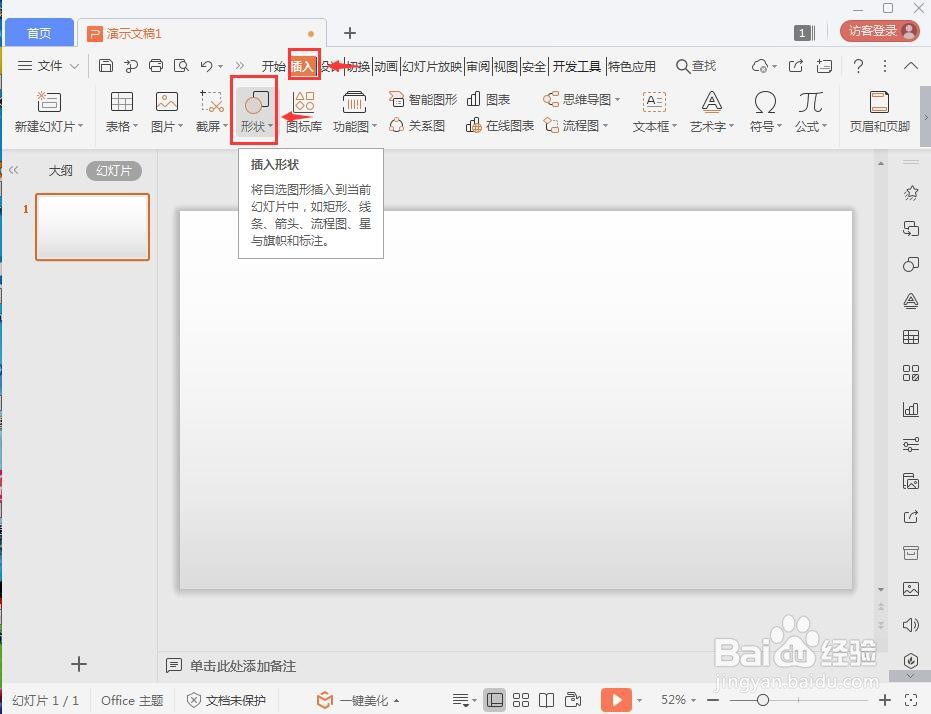931x714 pixels.
Task: Click the Undo arrow icon
Action: [206, 65]
